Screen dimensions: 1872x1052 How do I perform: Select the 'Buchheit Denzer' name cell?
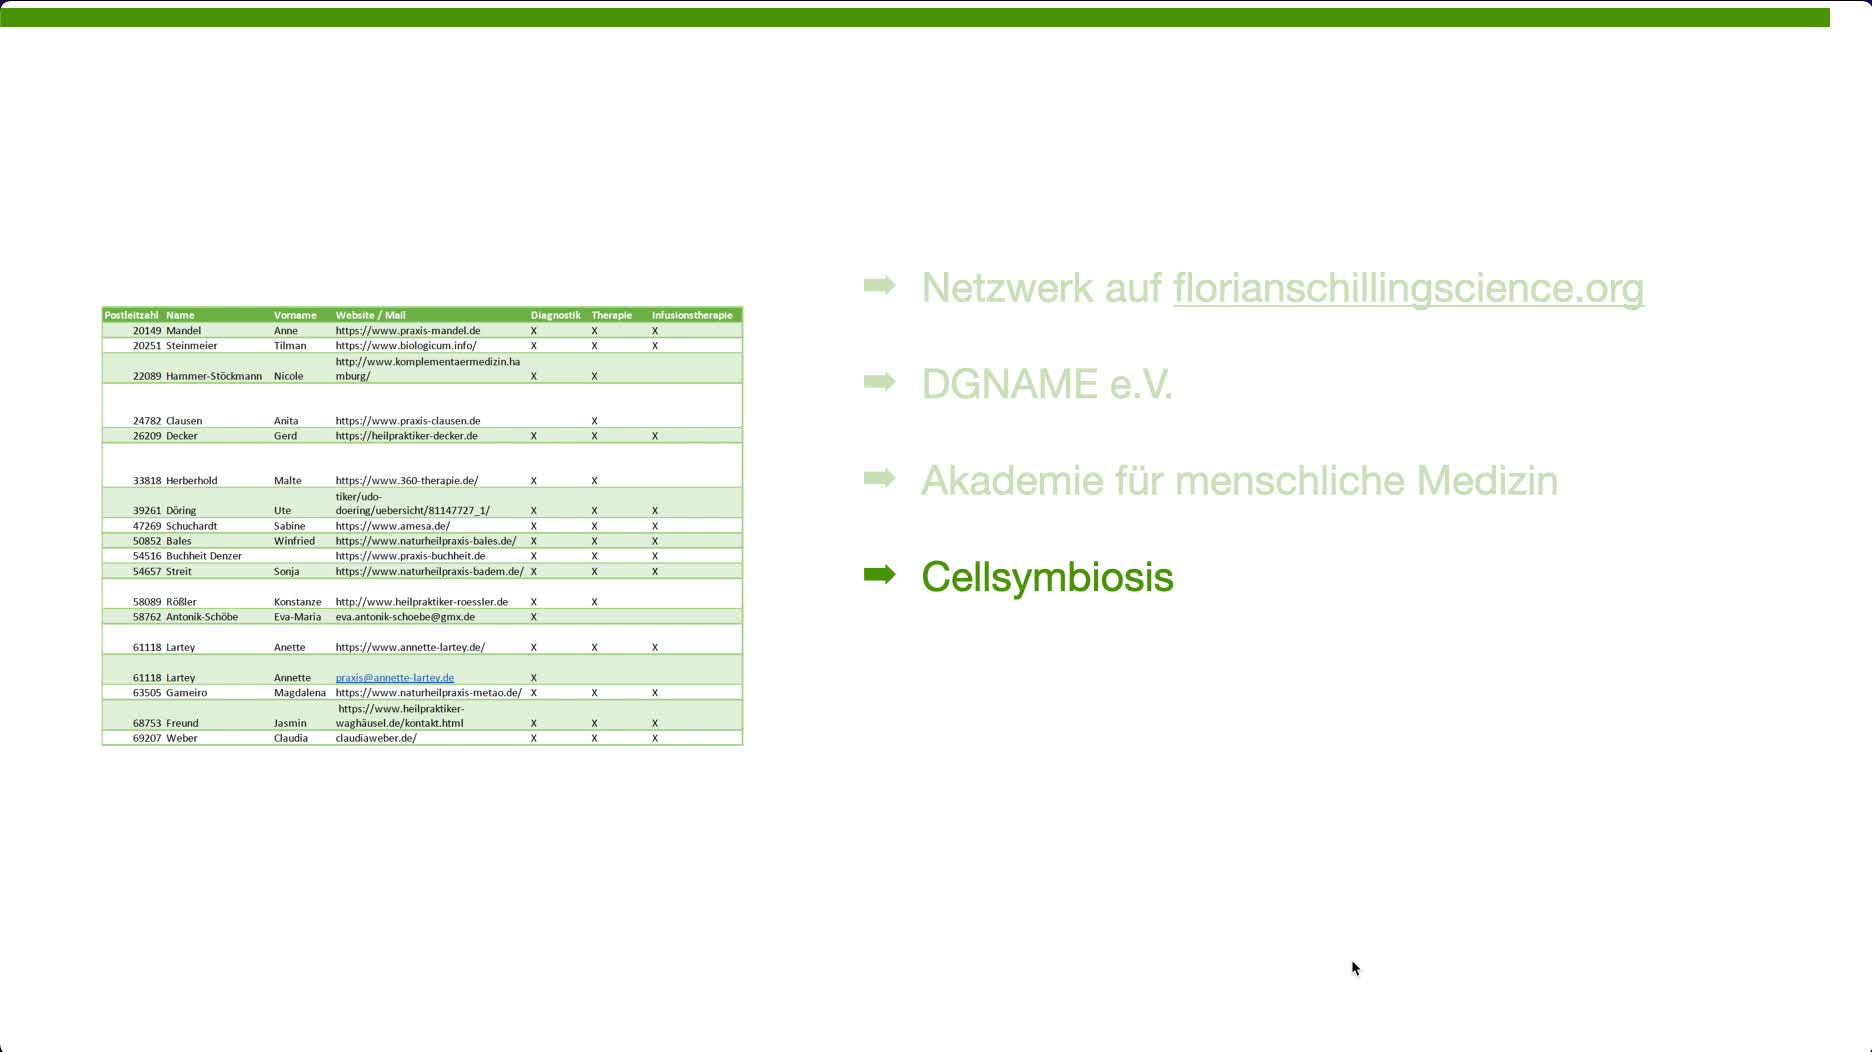pos(204,556)
